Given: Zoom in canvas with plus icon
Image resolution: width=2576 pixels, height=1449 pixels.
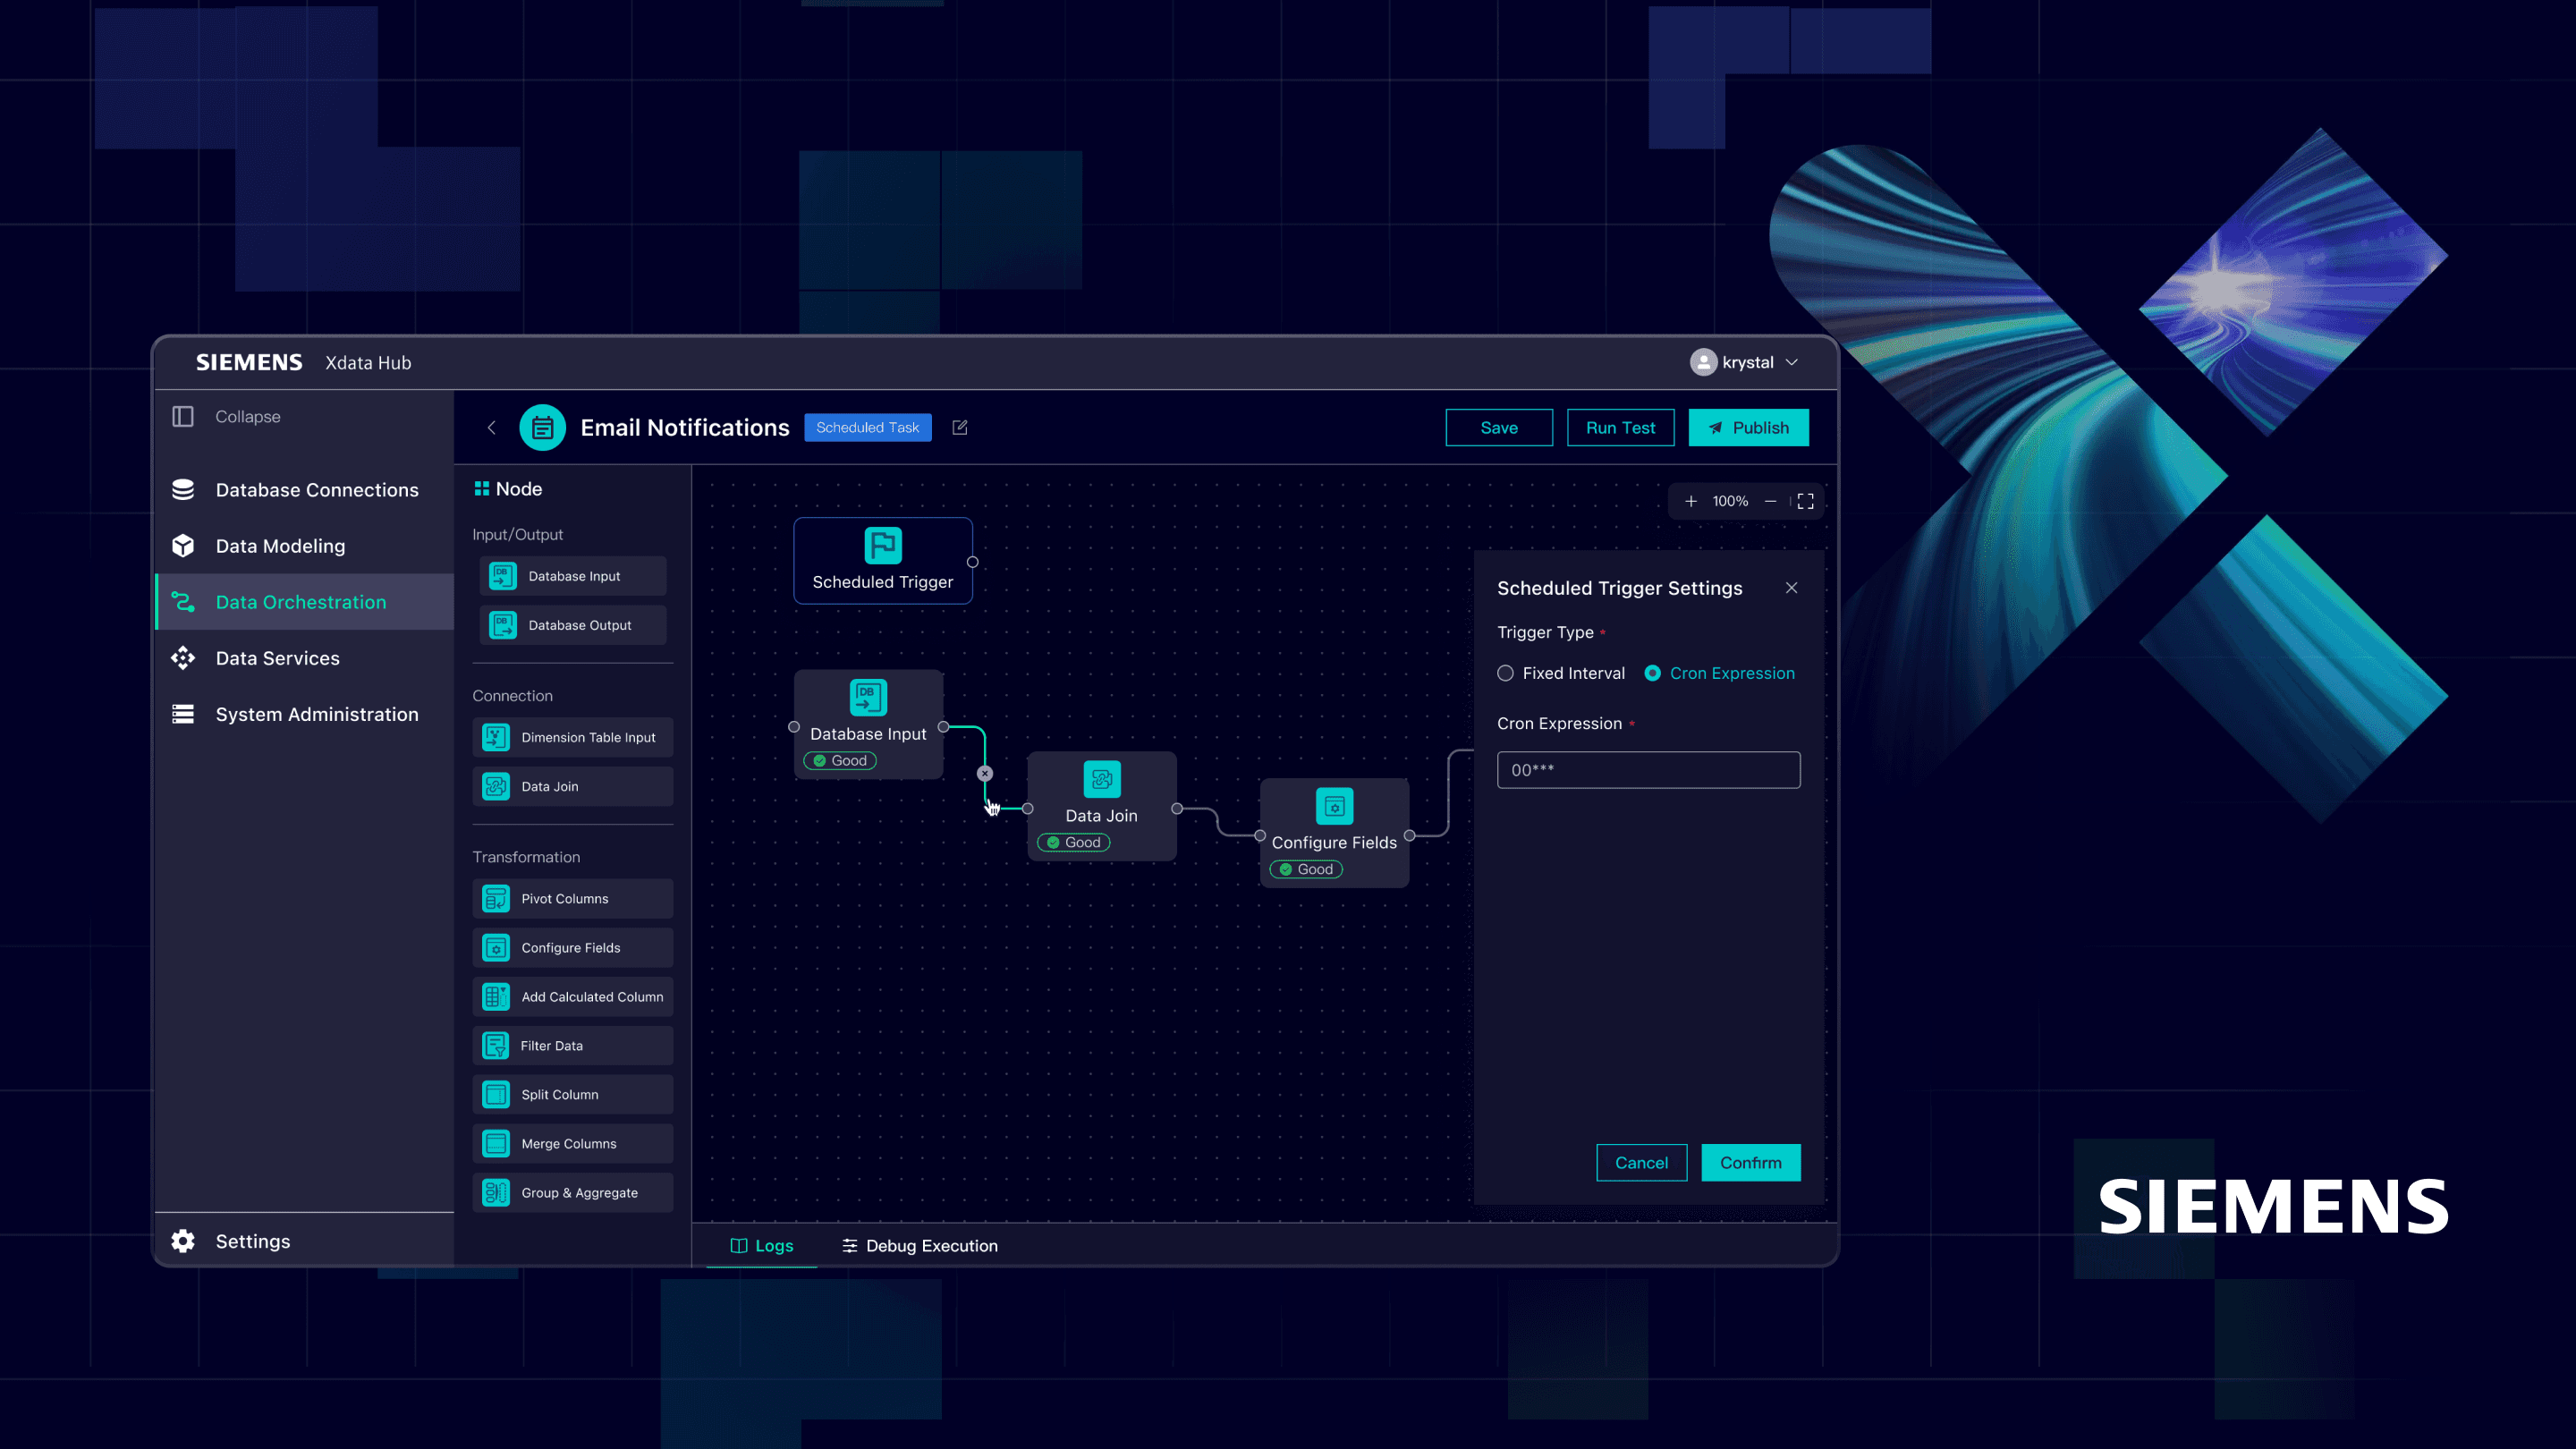Looking at the screenshot, I should [1691, 501].
